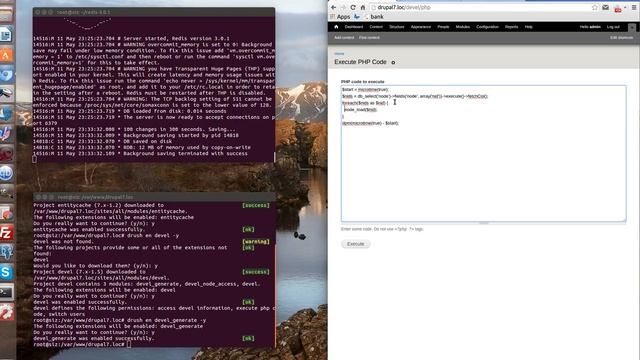Open the Terminal icon in the dock
The width and height of the screenshot is (640, 360).
point(7,291)
